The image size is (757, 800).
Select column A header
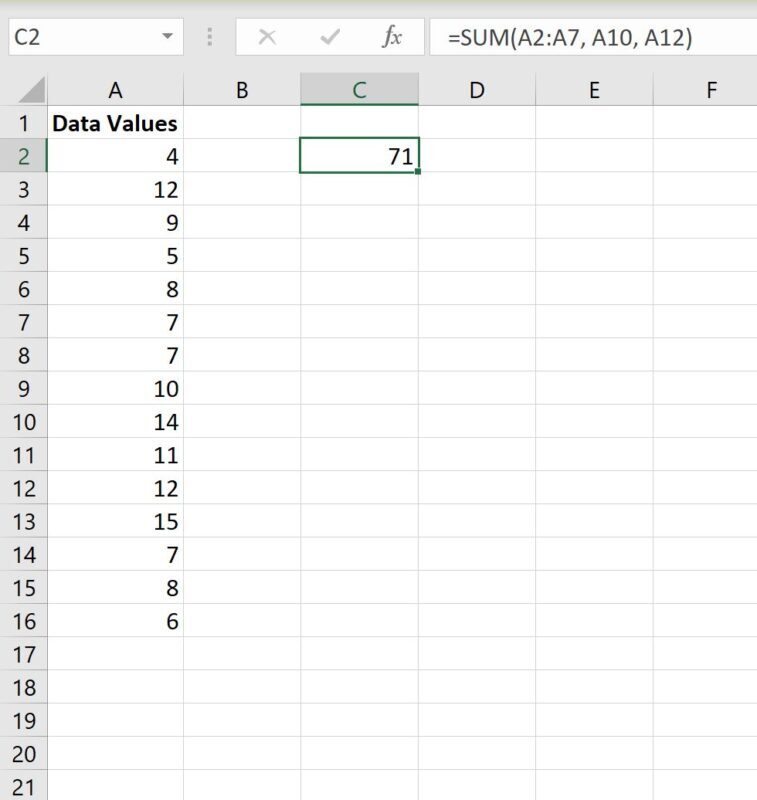tap(115, 90)
